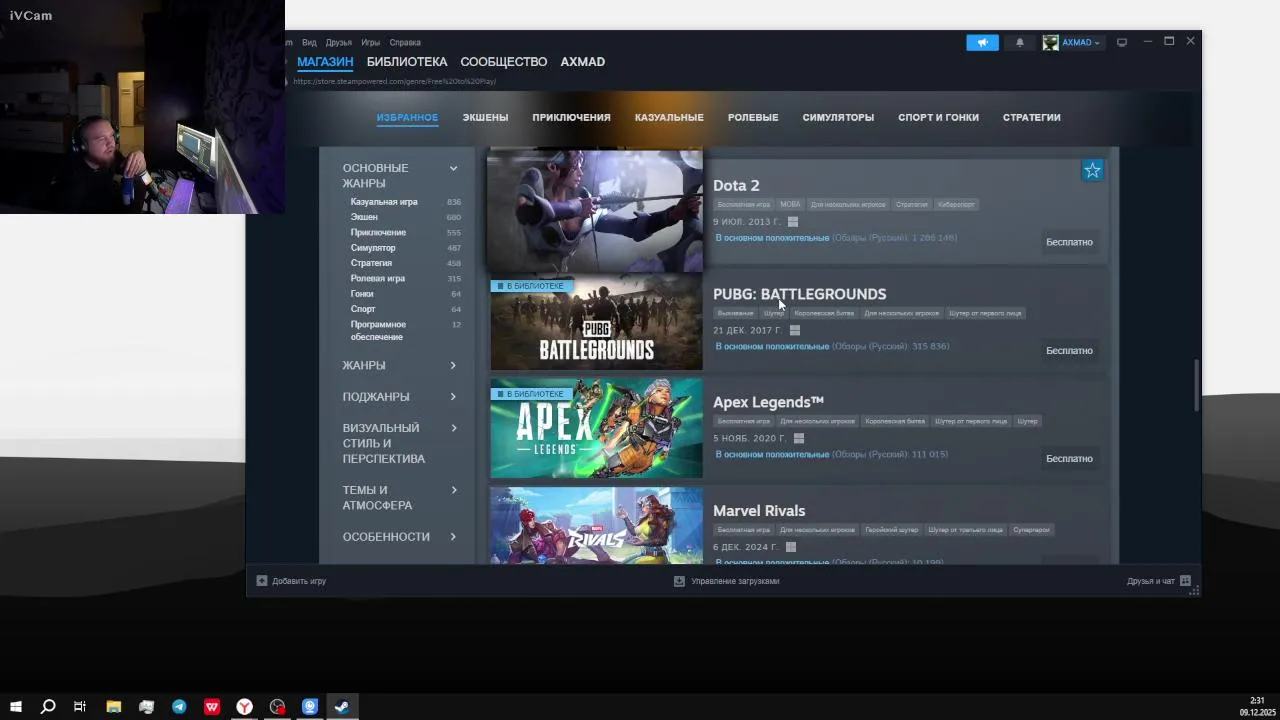1280x720 pixels.
Task: Click the AXMAD profile avatar
Action: point(1050,42)
